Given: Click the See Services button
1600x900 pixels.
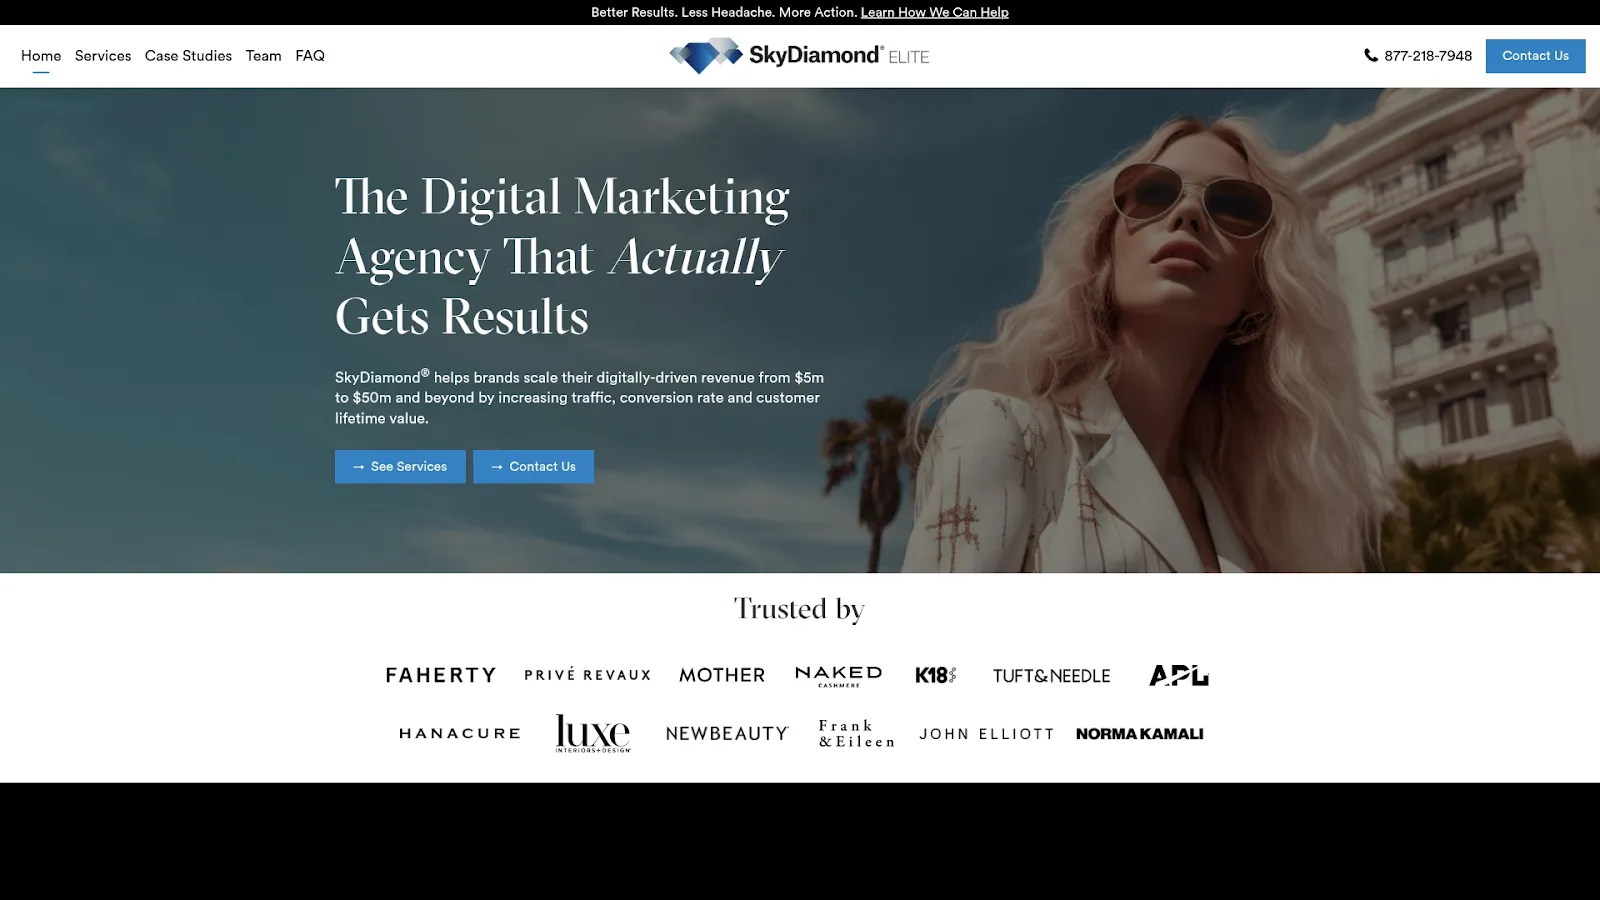Looking at the screenshot, I should click(x=400, y=466).
